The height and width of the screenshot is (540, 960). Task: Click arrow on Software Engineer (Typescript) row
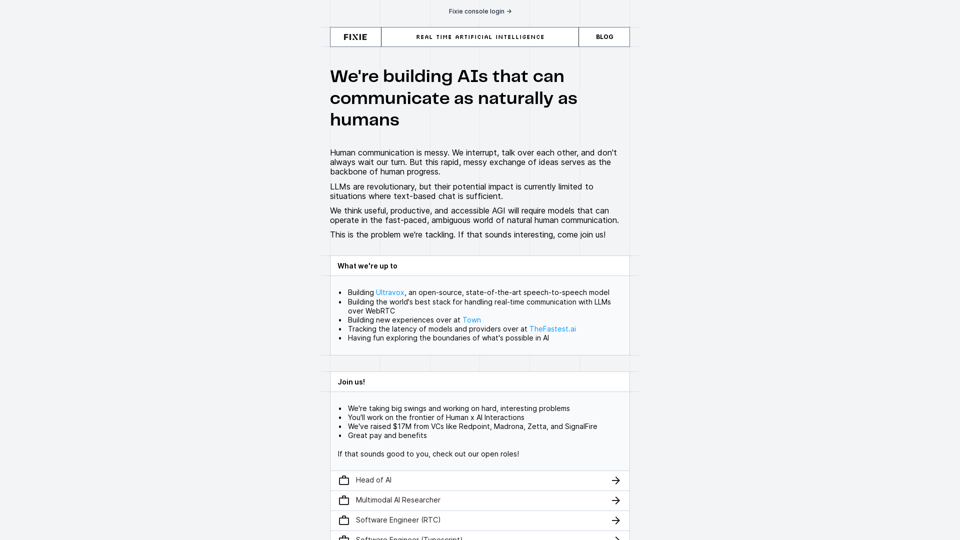pyautogui.click(x=616, y=537)
